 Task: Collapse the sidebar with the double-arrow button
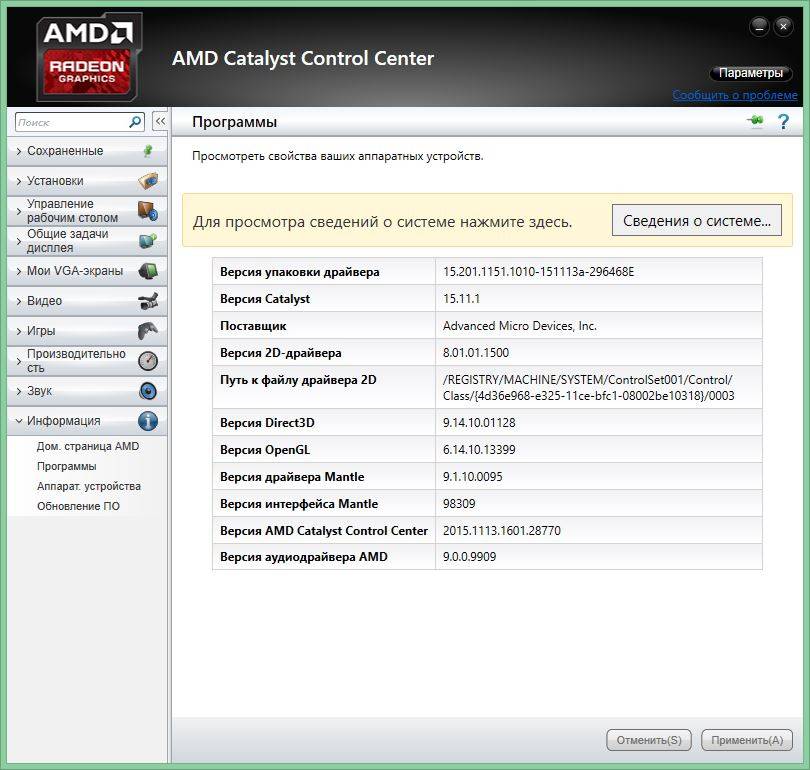coord(160,122)
